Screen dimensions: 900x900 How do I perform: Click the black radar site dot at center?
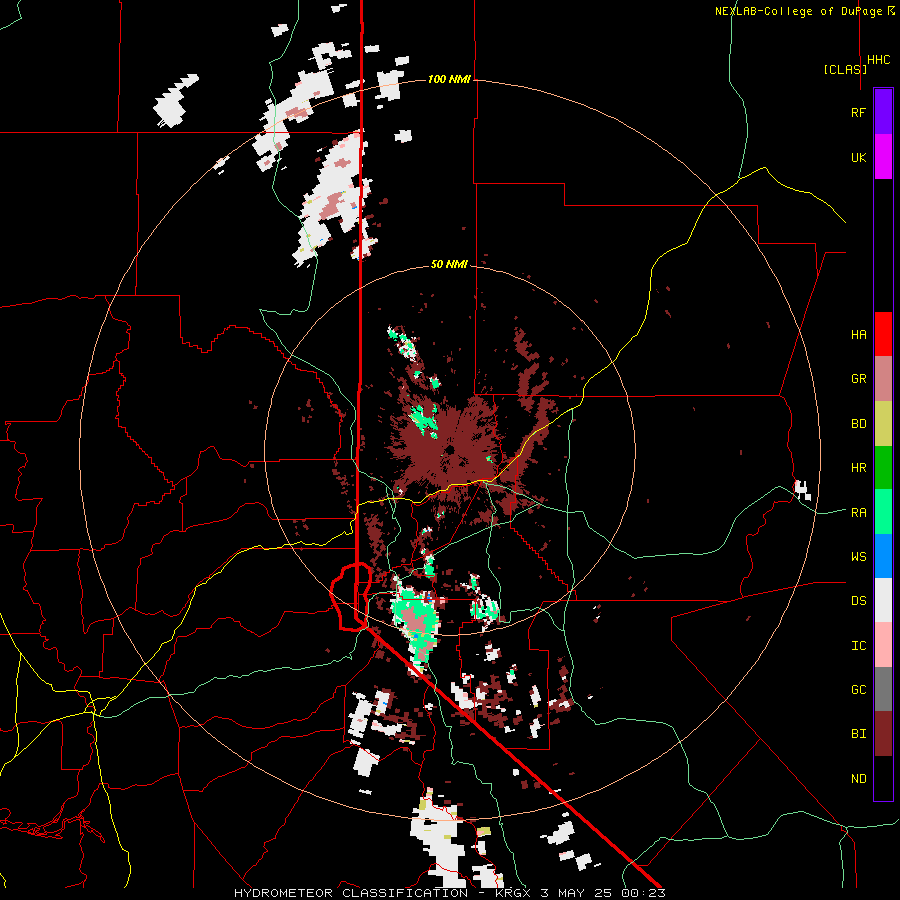point(450,449)
